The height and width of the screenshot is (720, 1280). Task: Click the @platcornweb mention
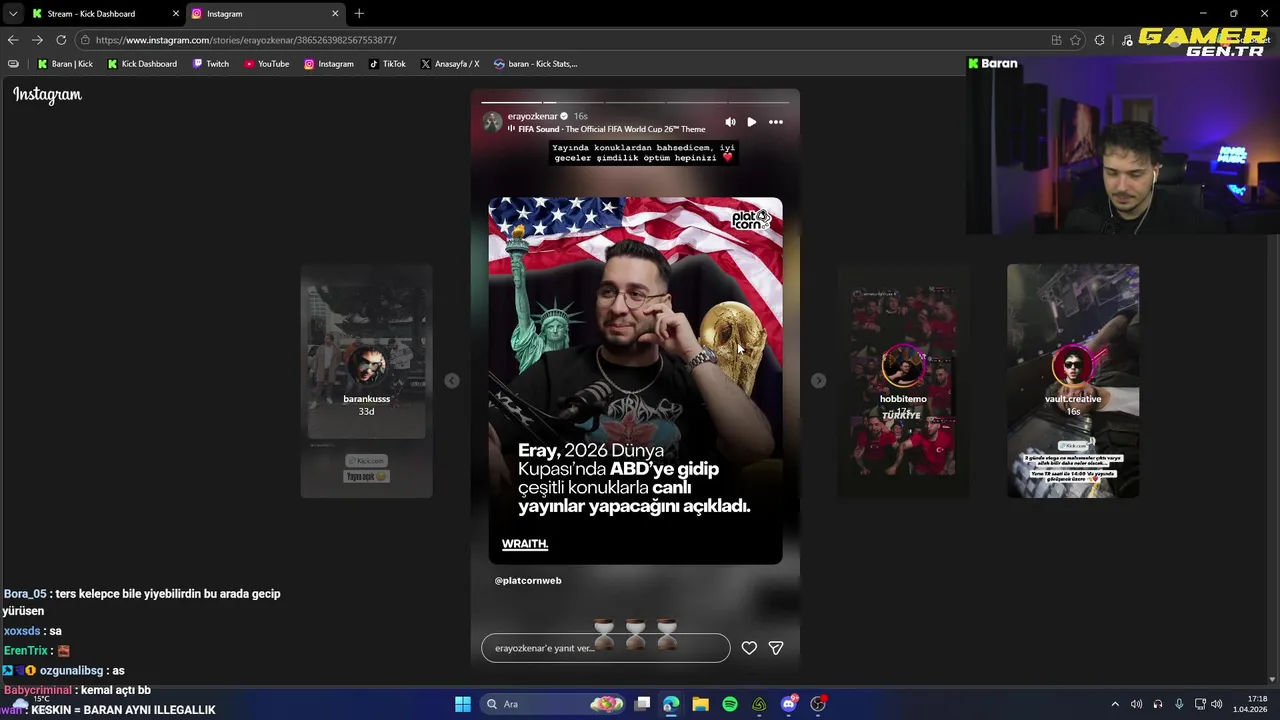[528, 580]
